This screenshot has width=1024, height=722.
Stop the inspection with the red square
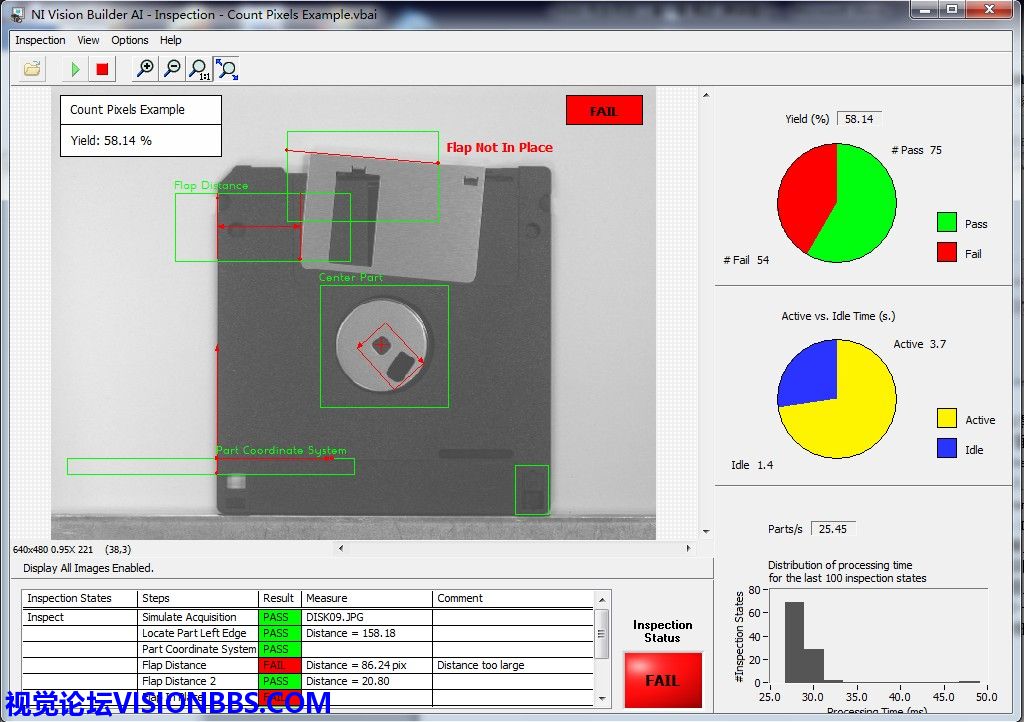[102, 69]
